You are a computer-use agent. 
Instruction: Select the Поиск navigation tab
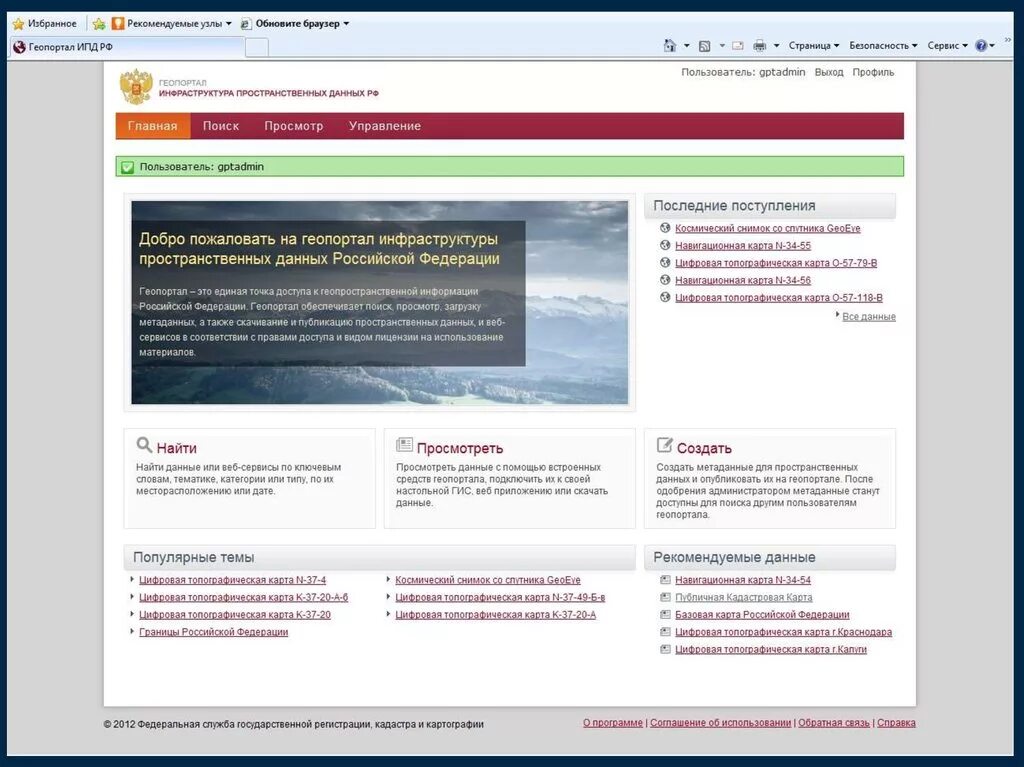(x=221, y=126)
